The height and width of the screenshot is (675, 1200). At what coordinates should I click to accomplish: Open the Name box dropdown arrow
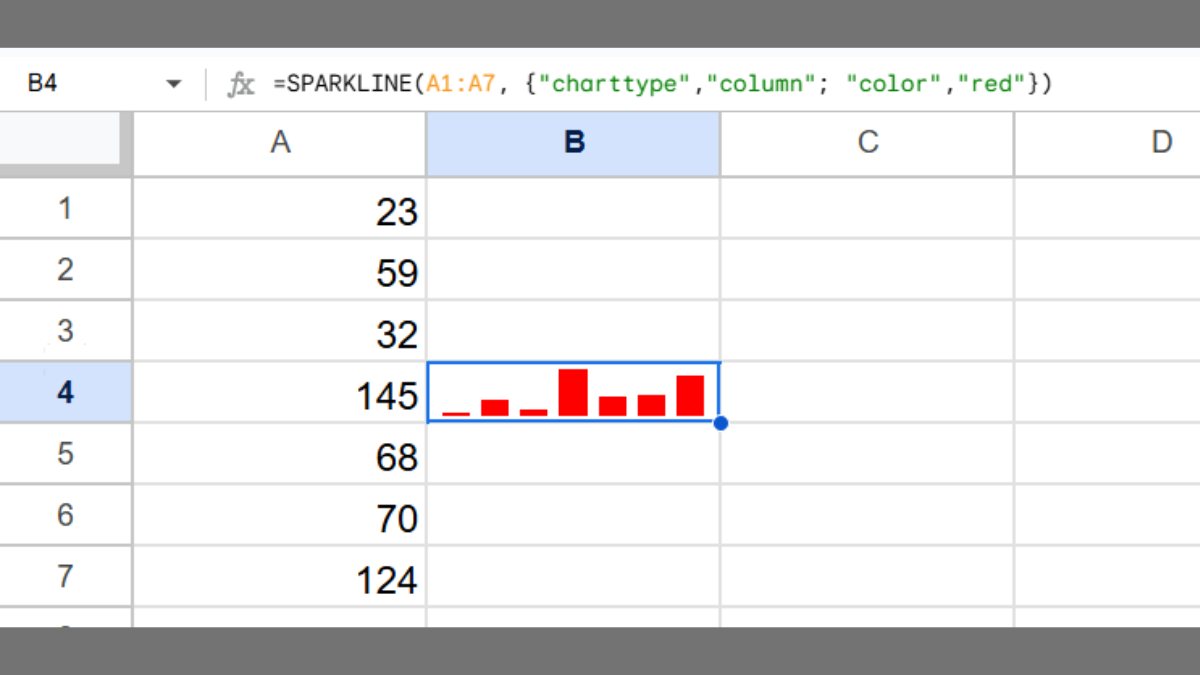coord(174,85)
